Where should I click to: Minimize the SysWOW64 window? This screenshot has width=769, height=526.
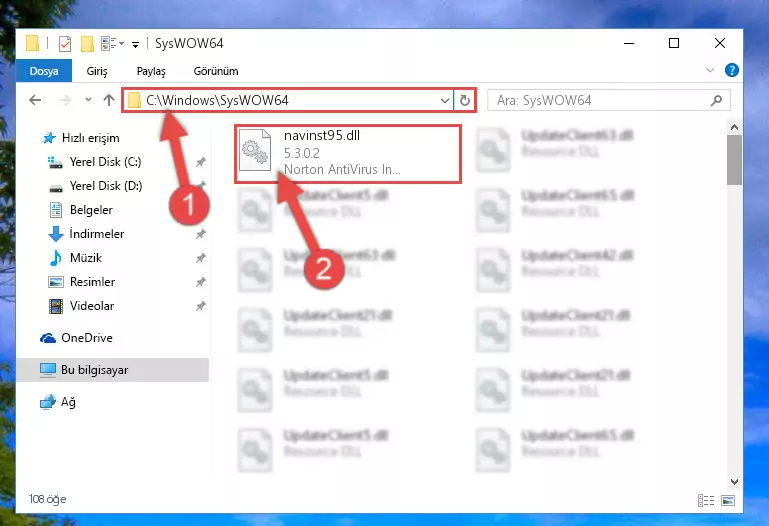[x=629, y=43]
